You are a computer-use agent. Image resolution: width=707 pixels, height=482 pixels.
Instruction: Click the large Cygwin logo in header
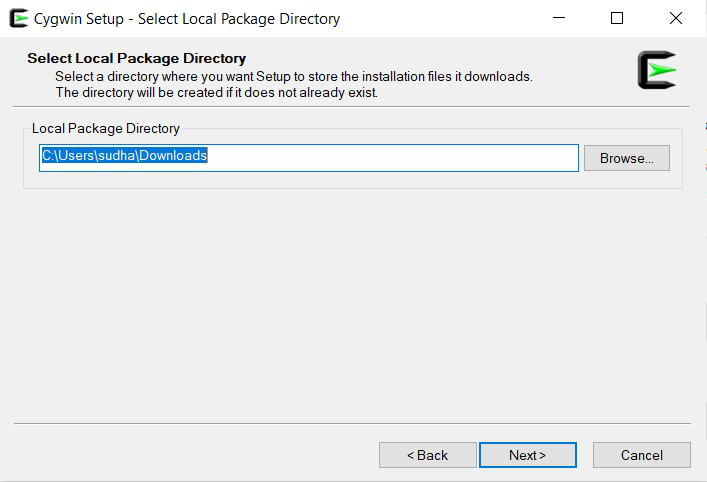[657, 70]
